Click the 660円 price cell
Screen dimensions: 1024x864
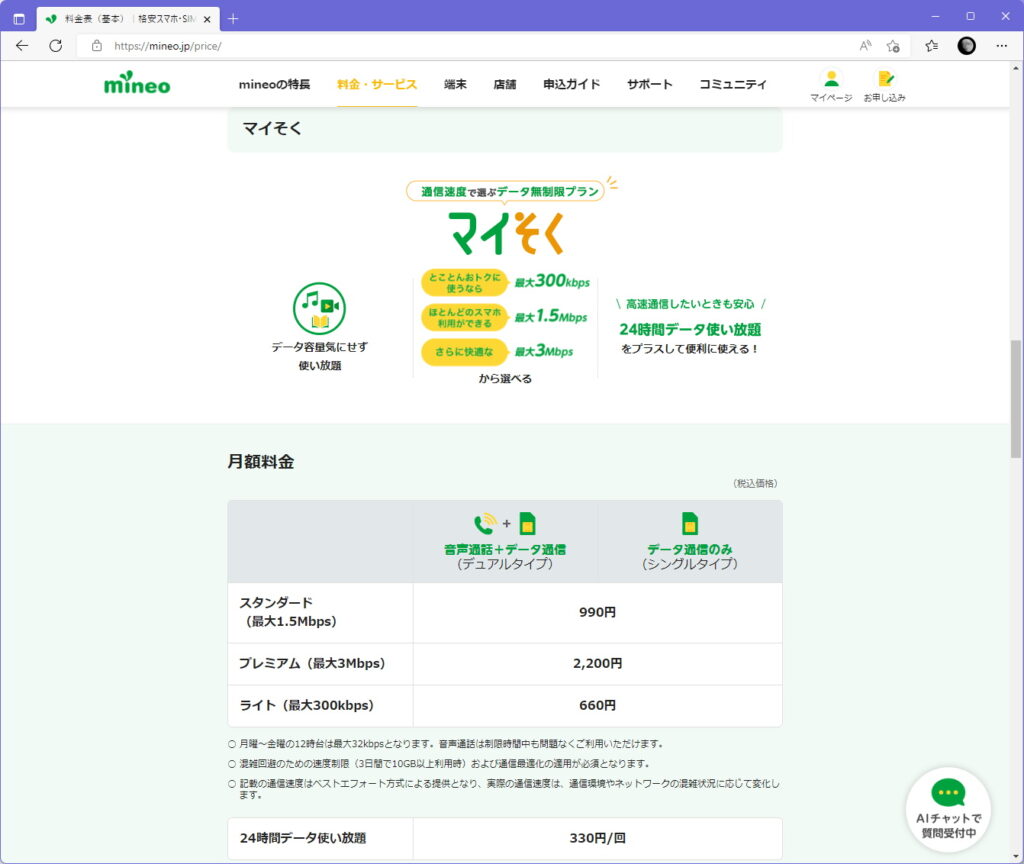tap(598, 705)
